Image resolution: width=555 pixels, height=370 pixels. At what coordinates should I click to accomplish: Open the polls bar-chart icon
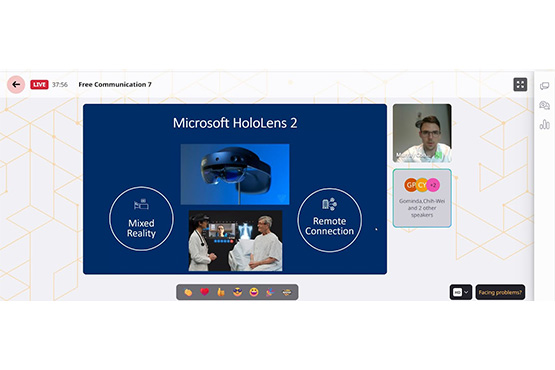(x=544, y=124)
